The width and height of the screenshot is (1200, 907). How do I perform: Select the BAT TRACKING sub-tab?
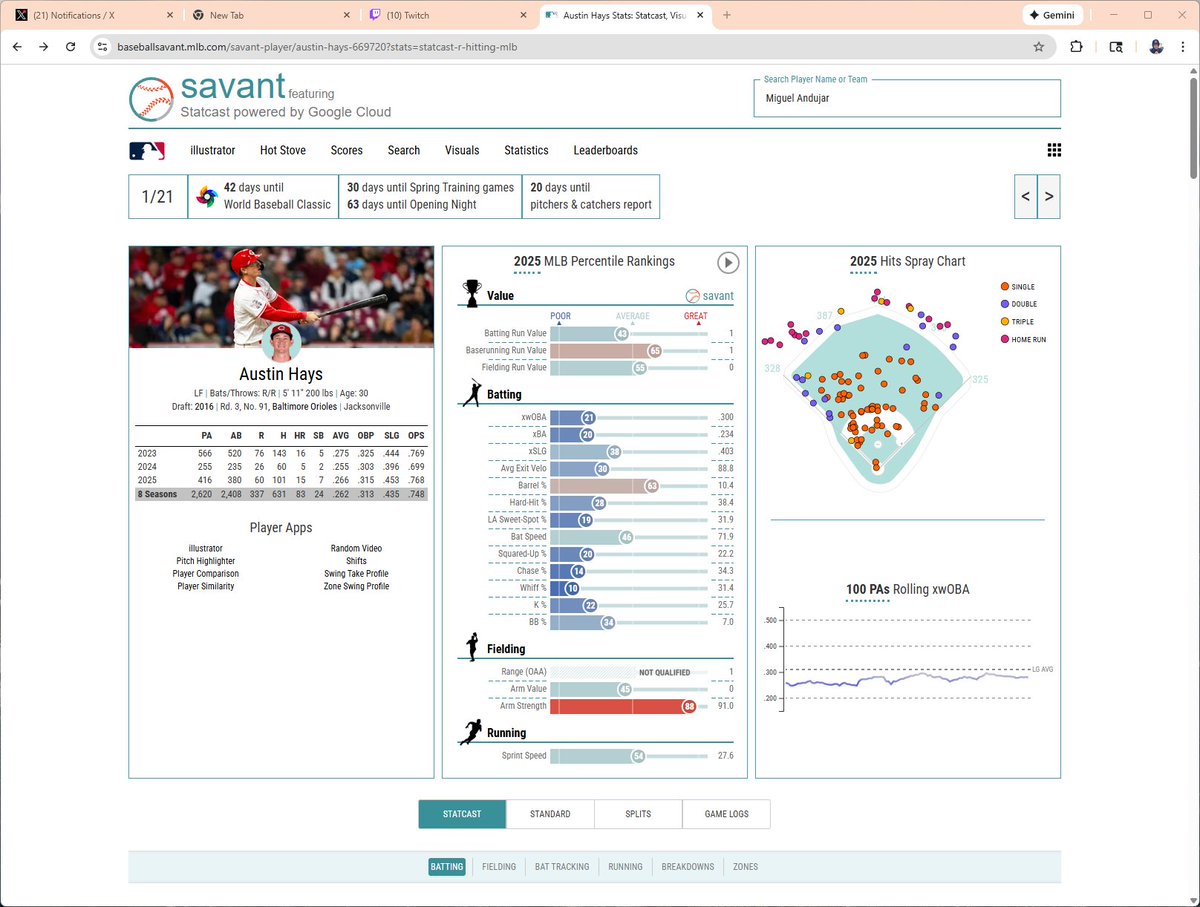[562, 867]
